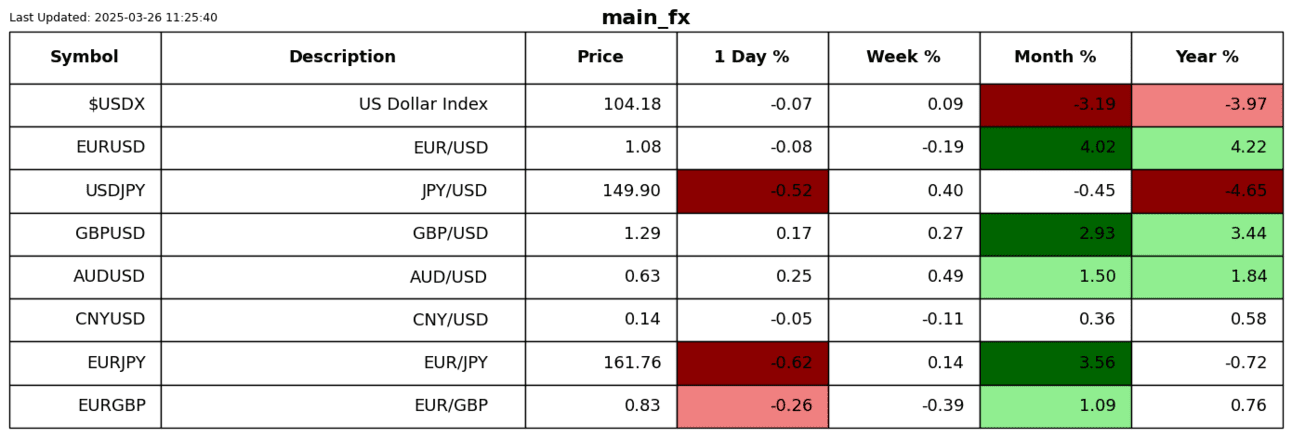Click the Month % column header
This screenshot has height=437, width=1292.
[1055, 57]
